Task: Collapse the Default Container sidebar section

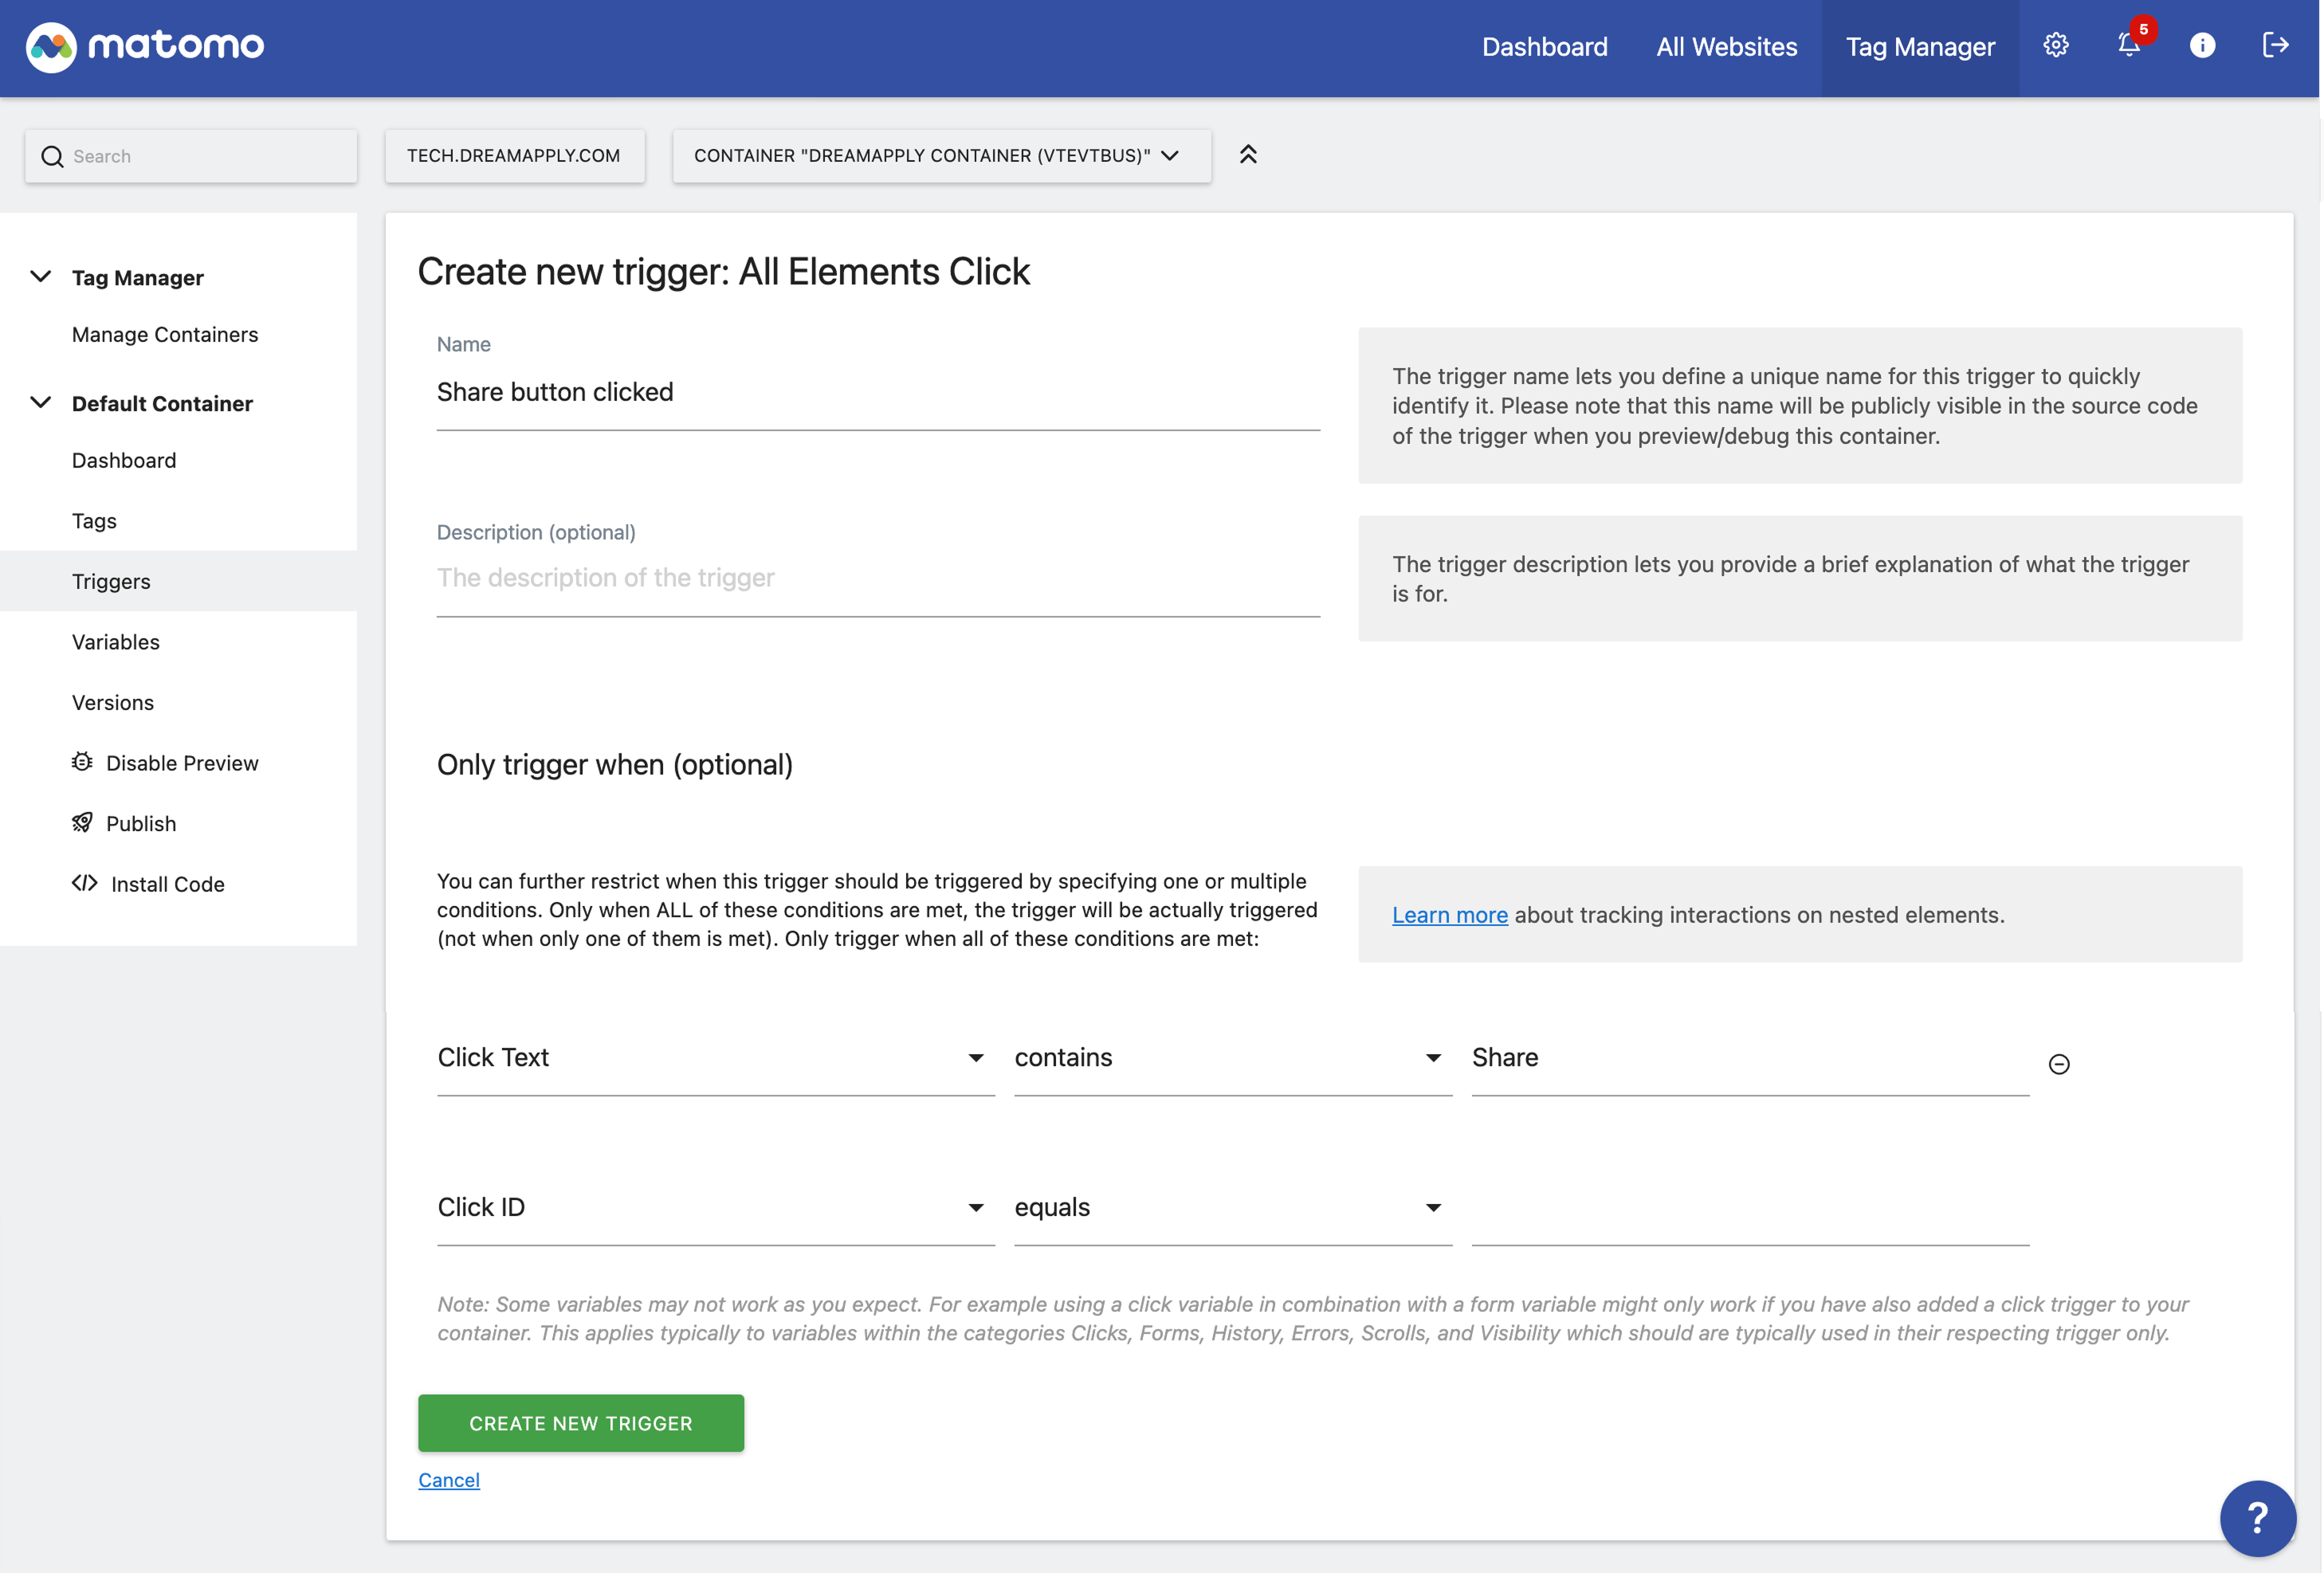Action: click(41, 403)
